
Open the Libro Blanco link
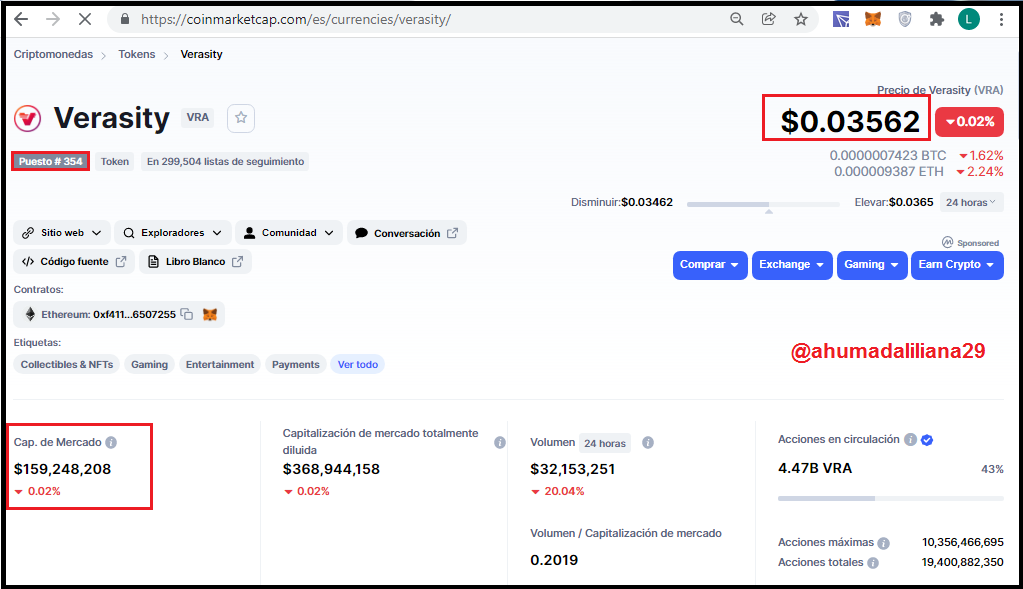195,262
